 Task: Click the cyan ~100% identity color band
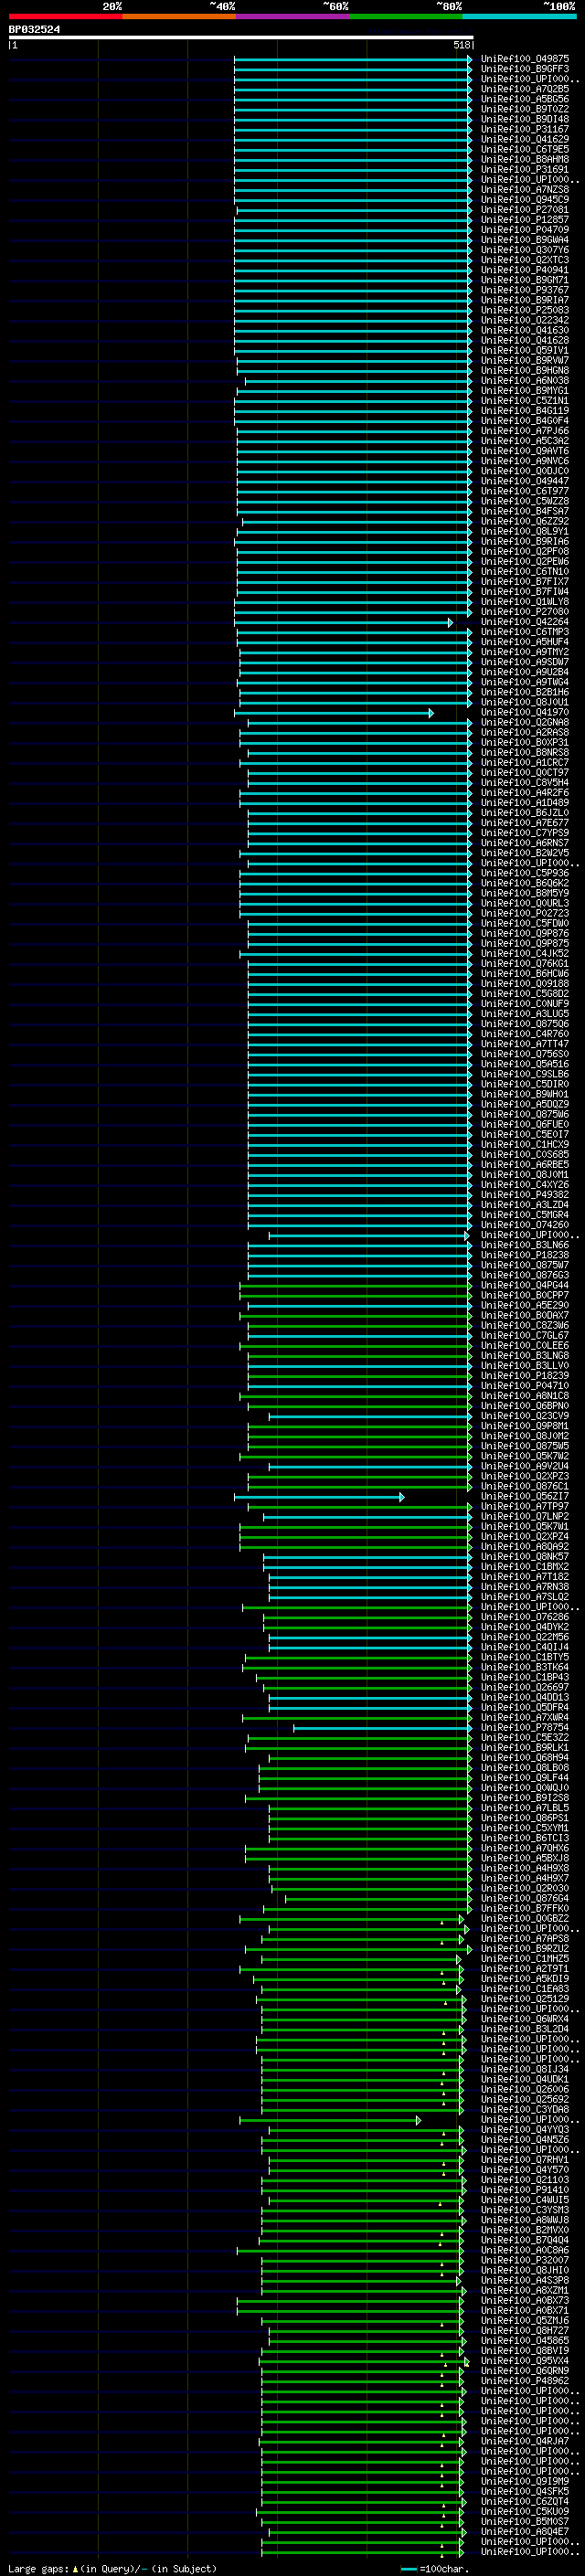point(520,16)
